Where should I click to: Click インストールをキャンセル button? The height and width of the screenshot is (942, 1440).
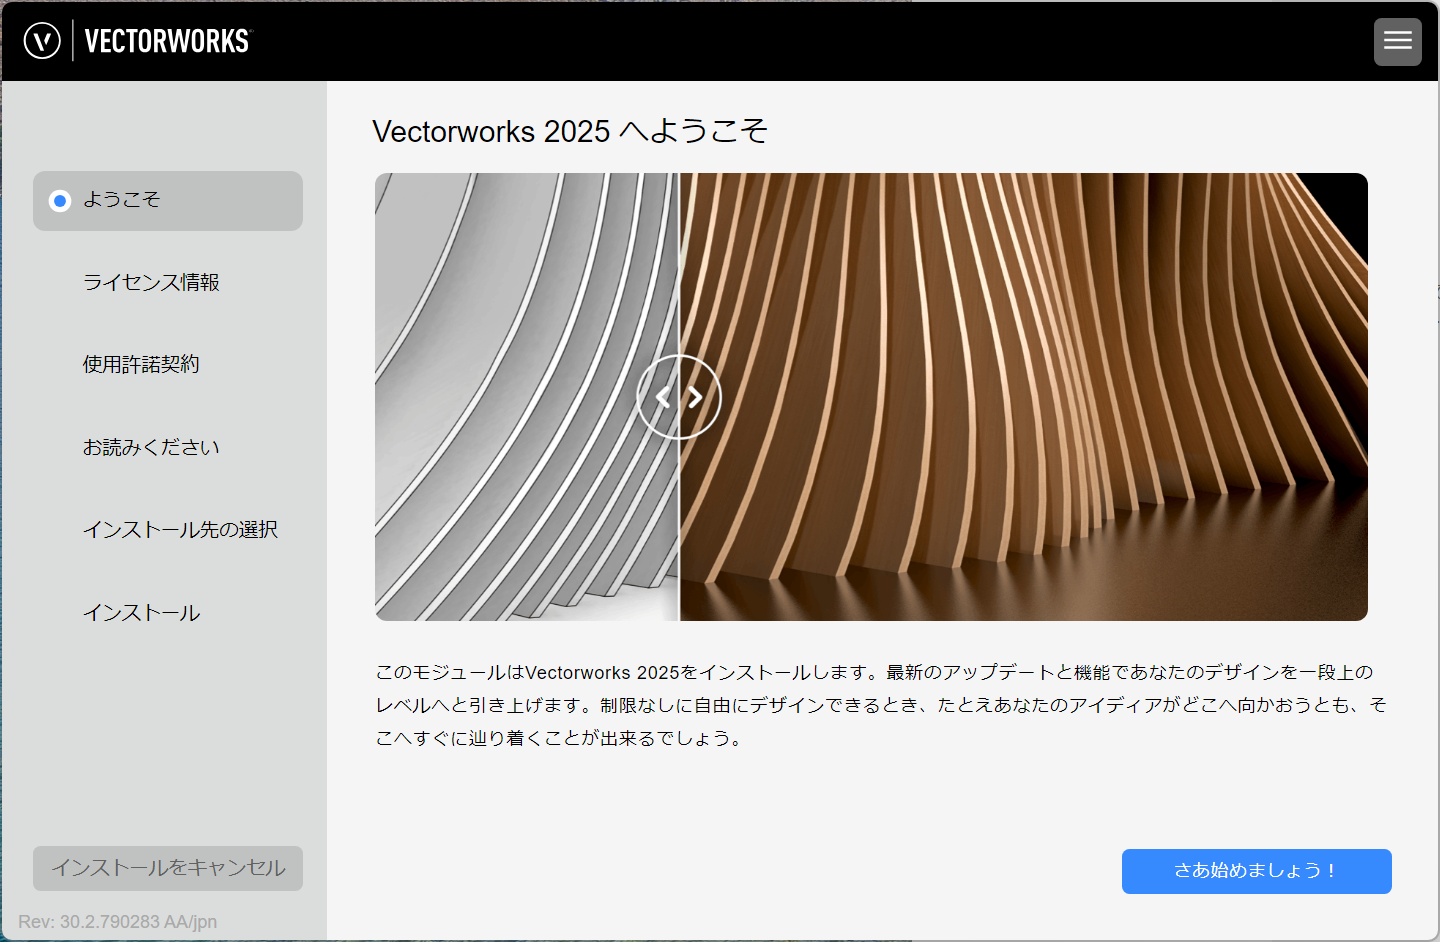(168, 868)
